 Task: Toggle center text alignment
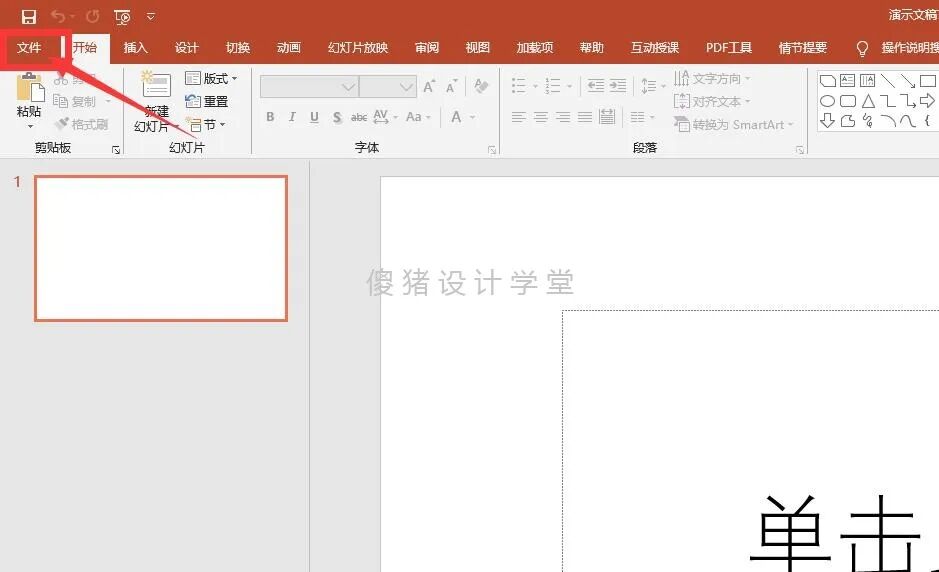pos(541,117)
